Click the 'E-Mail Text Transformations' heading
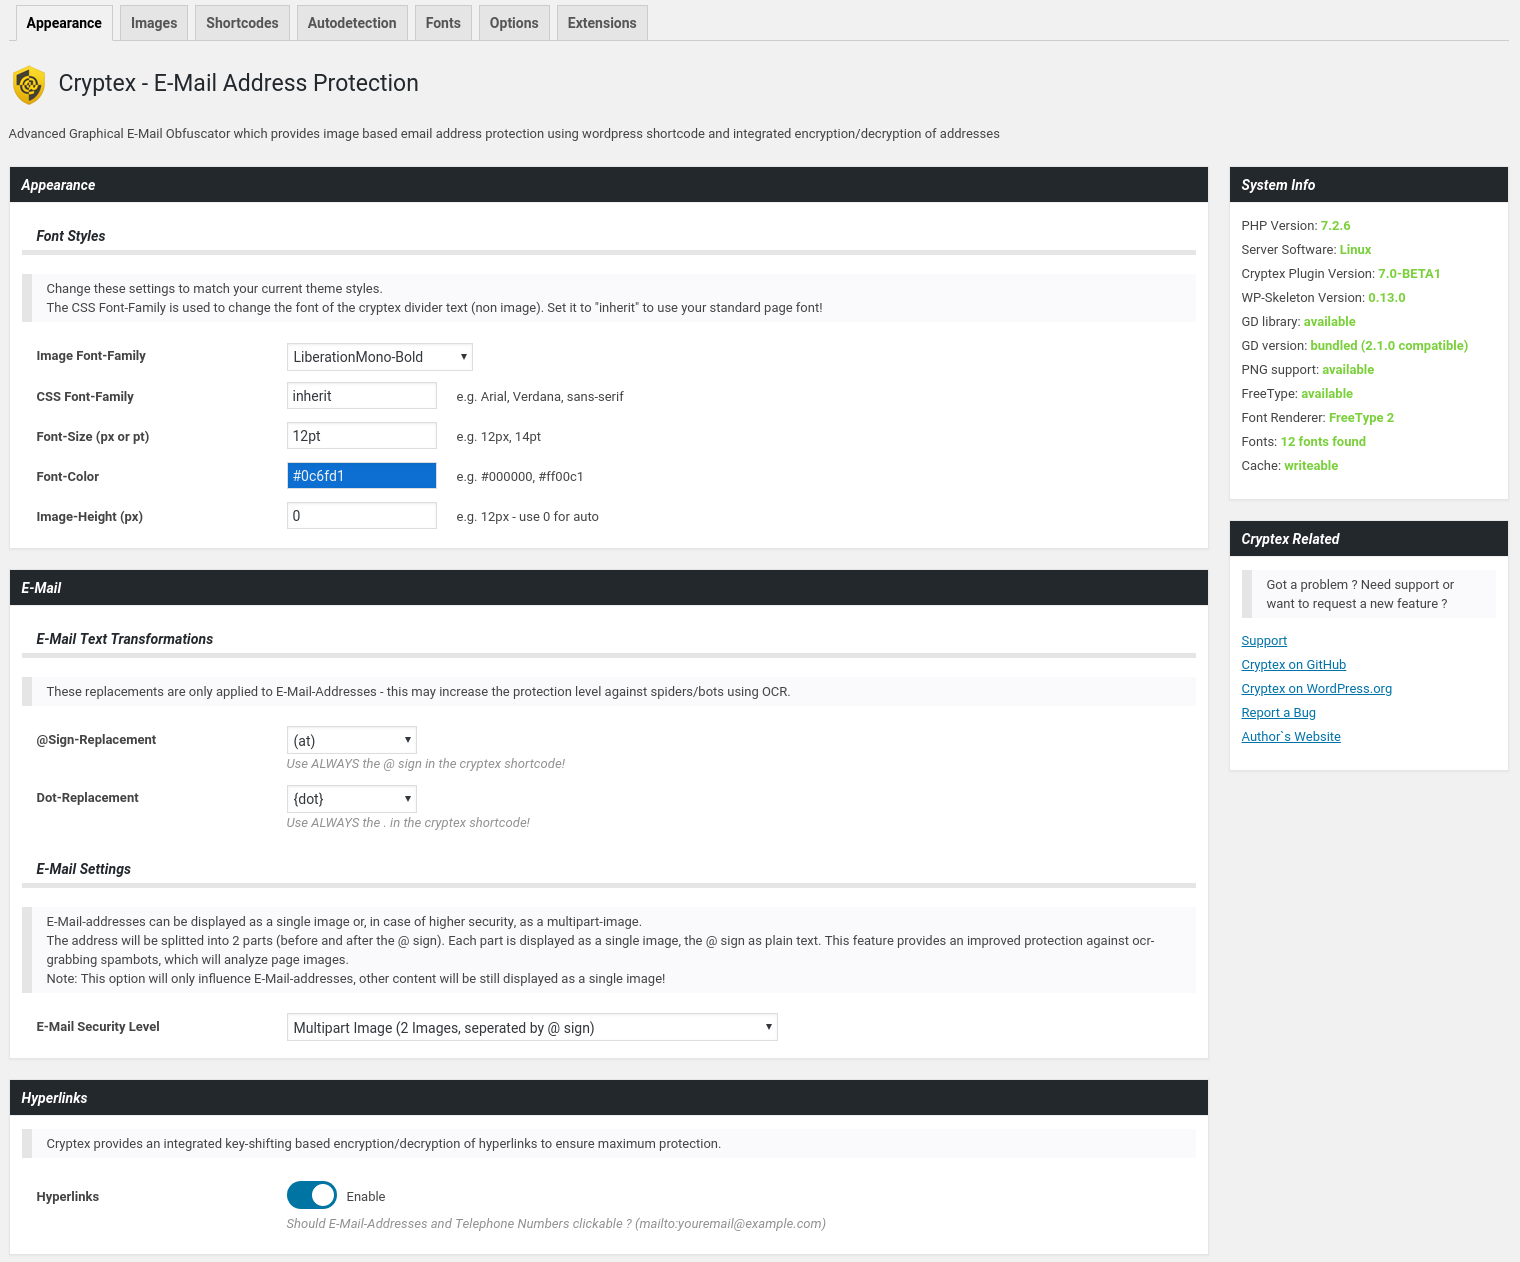Image resolution: width=1520 pixels, height=1262 pixels. coord(125,639)
